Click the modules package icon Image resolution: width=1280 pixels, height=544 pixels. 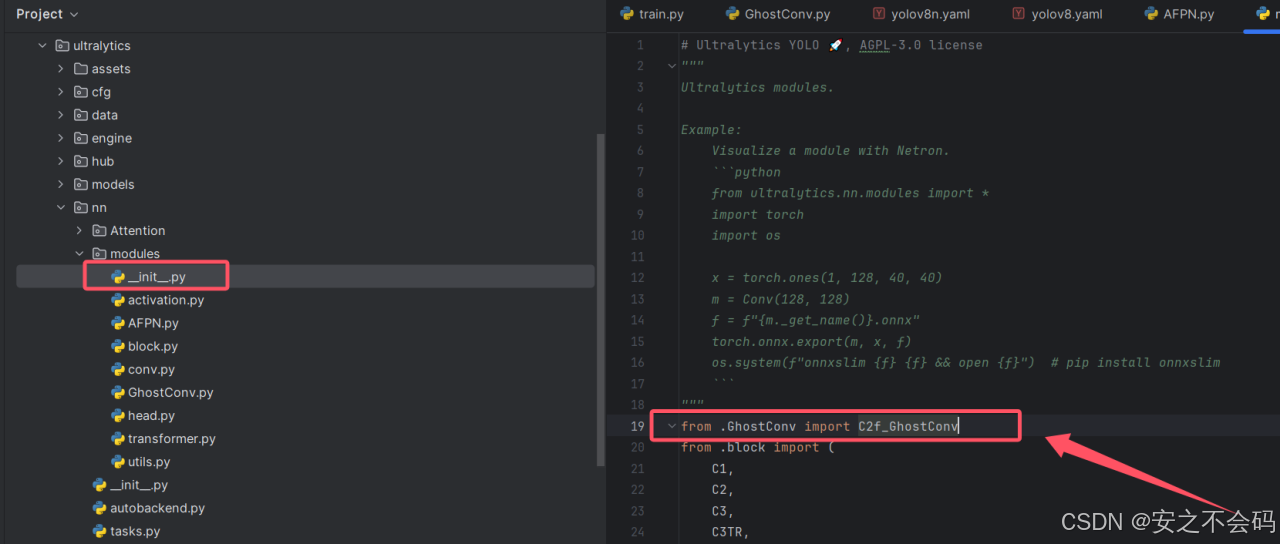coord(99,253)
